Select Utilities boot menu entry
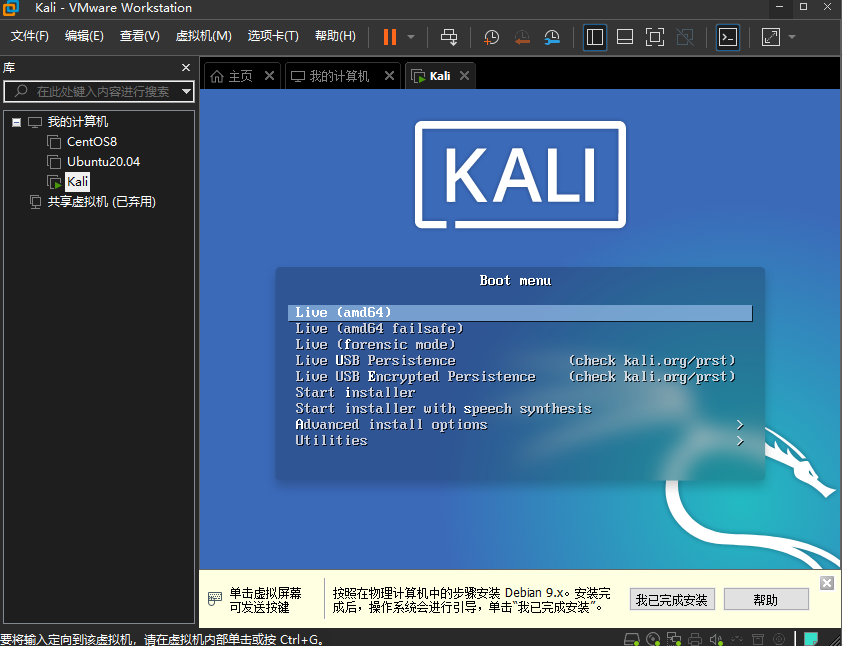The width and height of the screenshot is (843, 646). click(331, 441)
